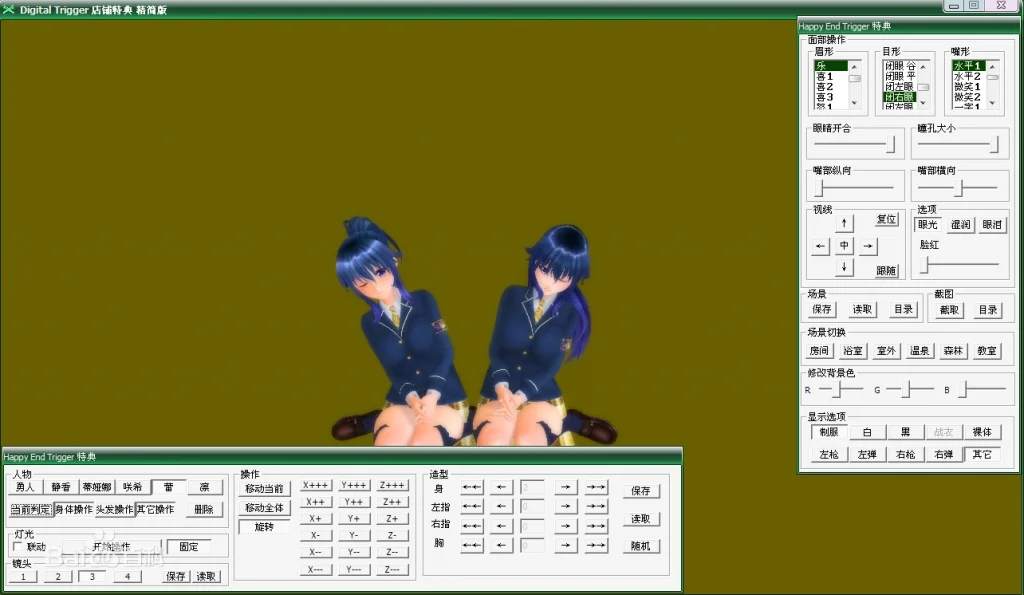Switch the scene to 温泉
This screenshot has height=595, width=1024.
(919, 351)
